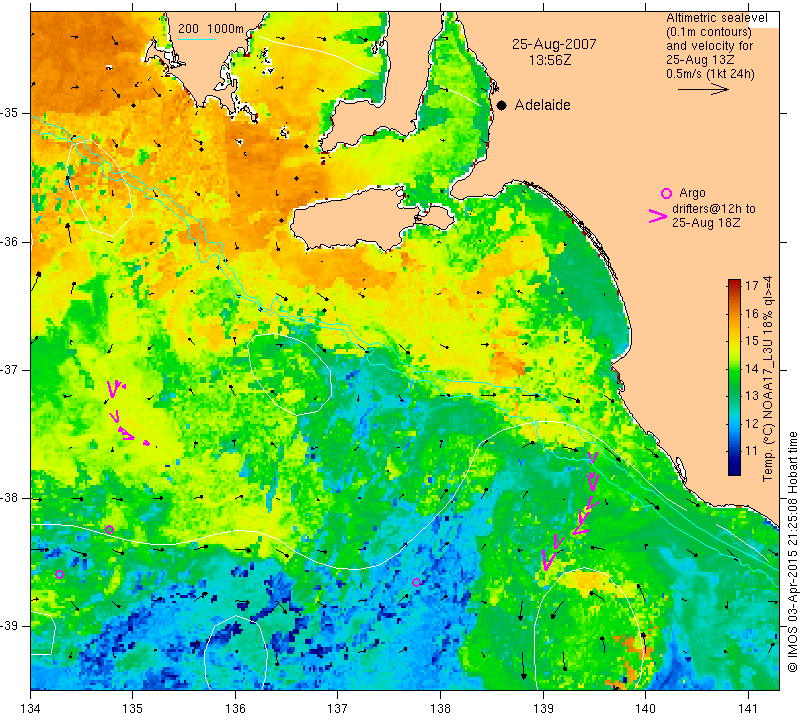Click the magenta drifter track near 139.5E 38S

pos(571,510)
